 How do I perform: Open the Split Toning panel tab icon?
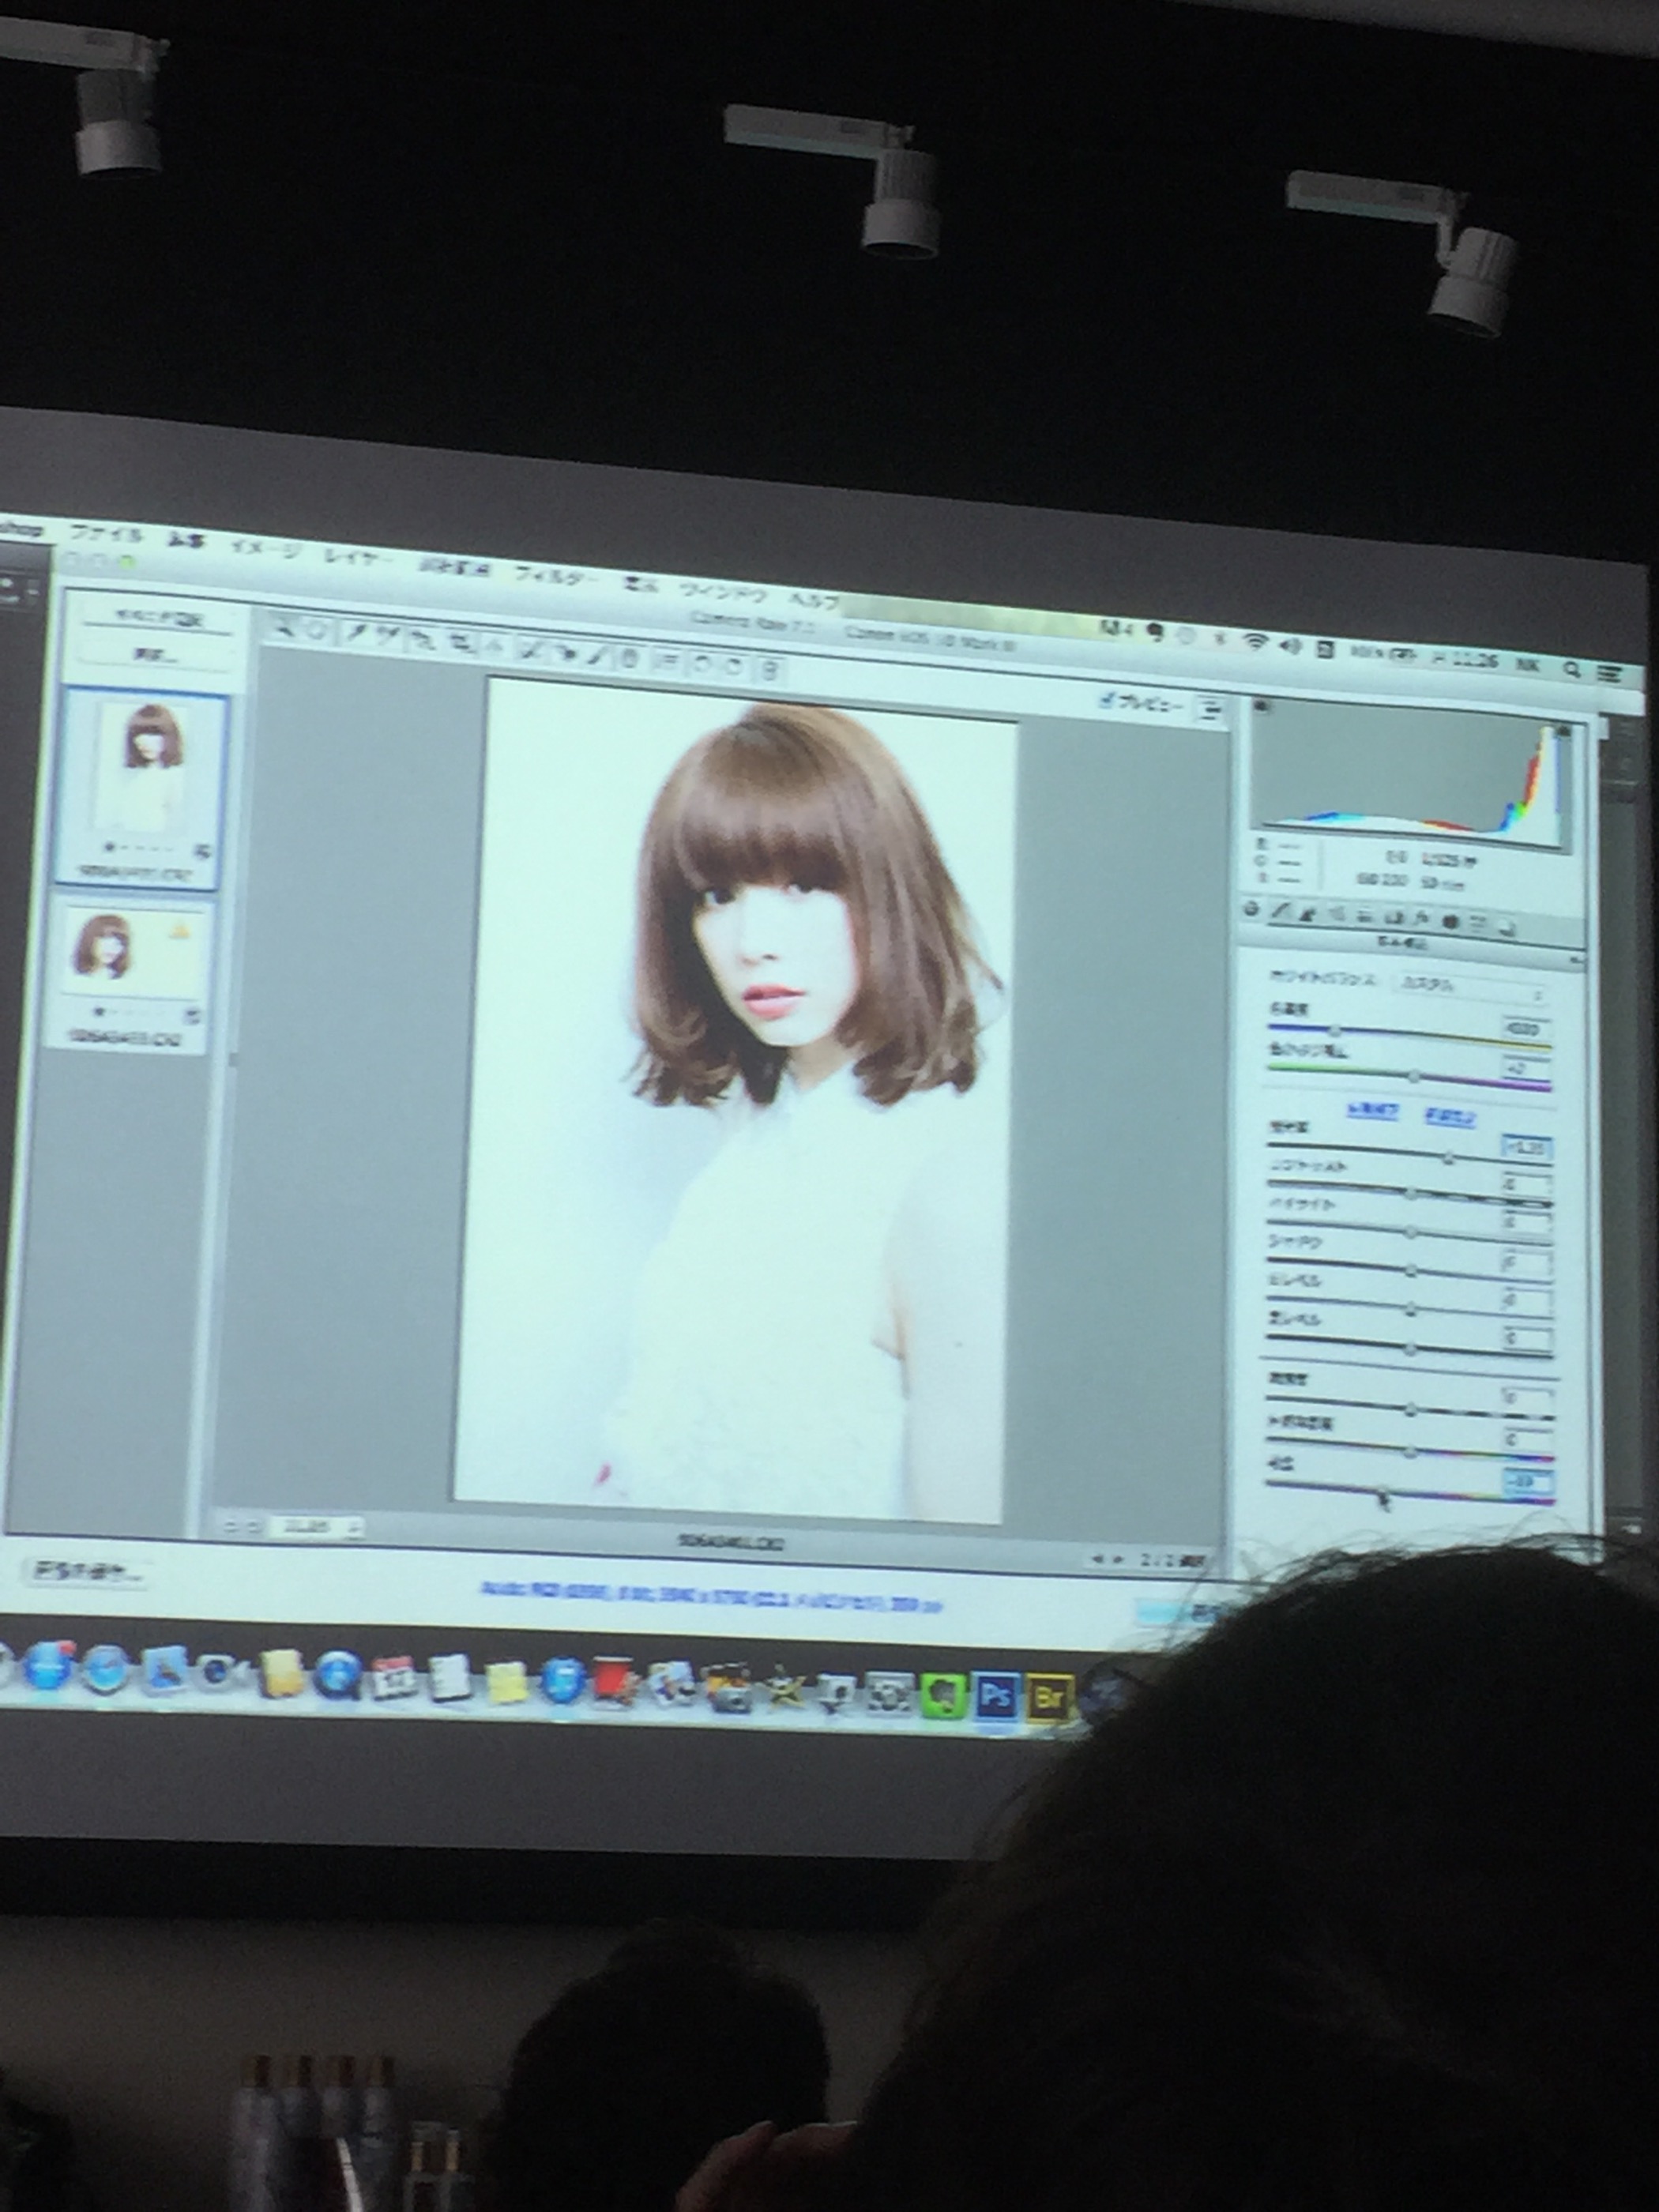coord(1365,917)
